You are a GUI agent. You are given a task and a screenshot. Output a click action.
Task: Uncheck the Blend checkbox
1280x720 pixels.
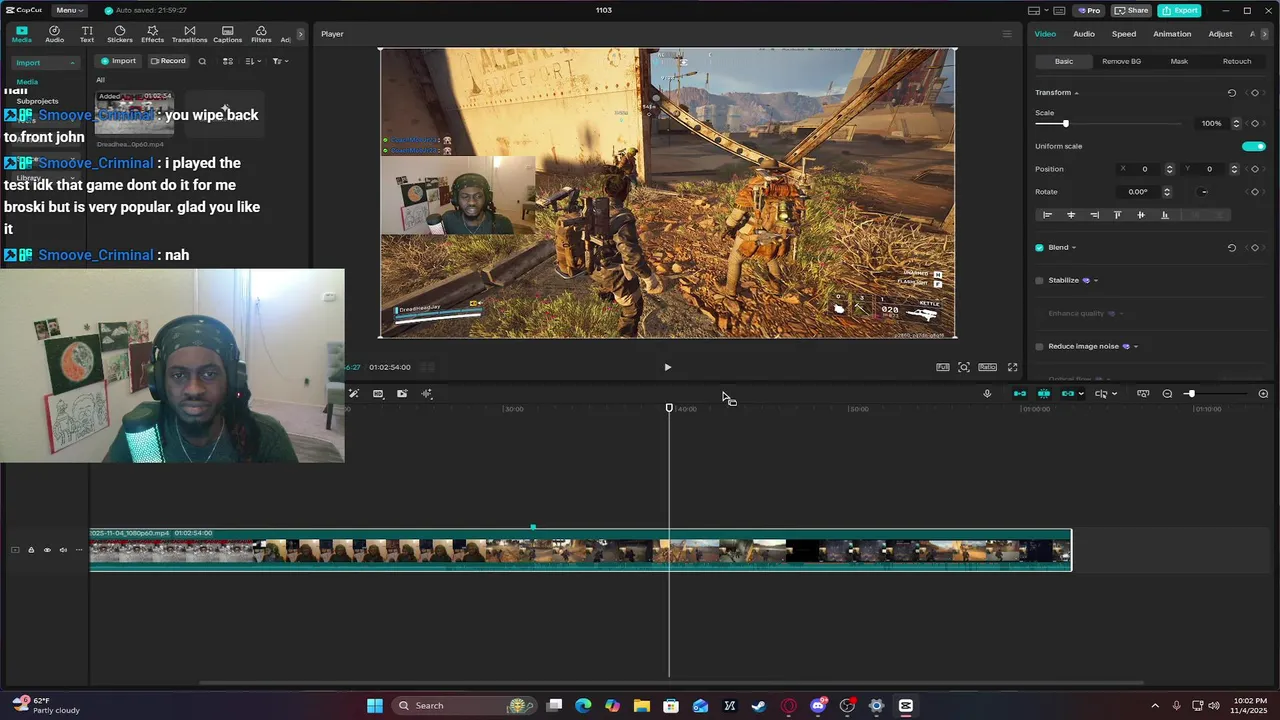1039,247
